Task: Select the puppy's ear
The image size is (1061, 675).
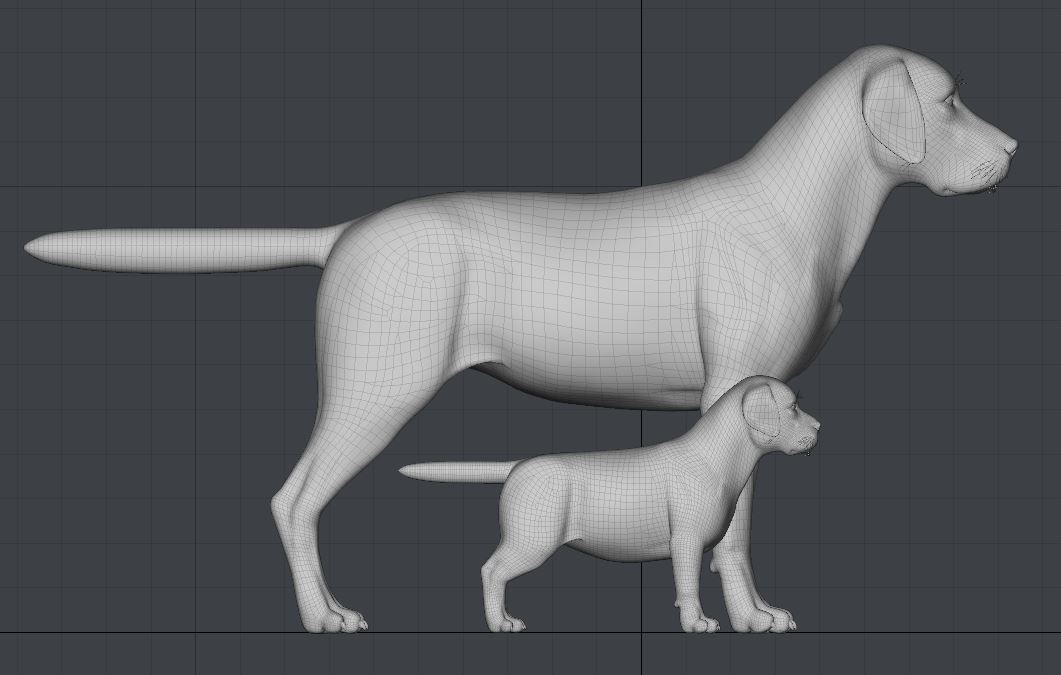Action: [x=761, y=411]
